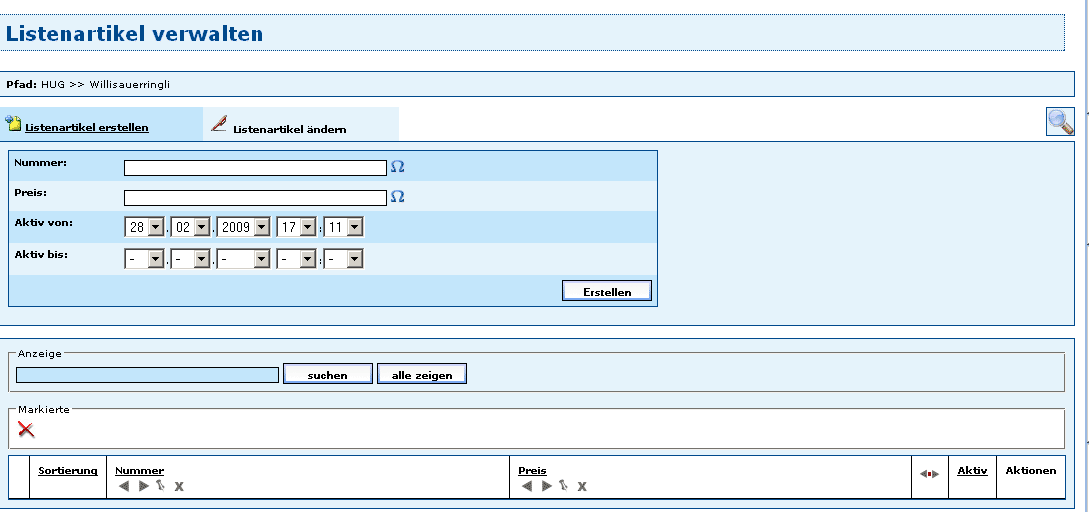
Task: Click the omega symbol next to Nummer field
Action: coord(397,167)
